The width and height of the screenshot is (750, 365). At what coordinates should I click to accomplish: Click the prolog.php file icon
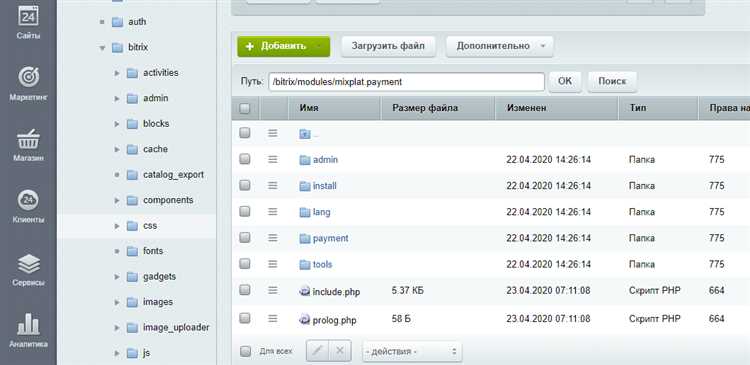305,319
